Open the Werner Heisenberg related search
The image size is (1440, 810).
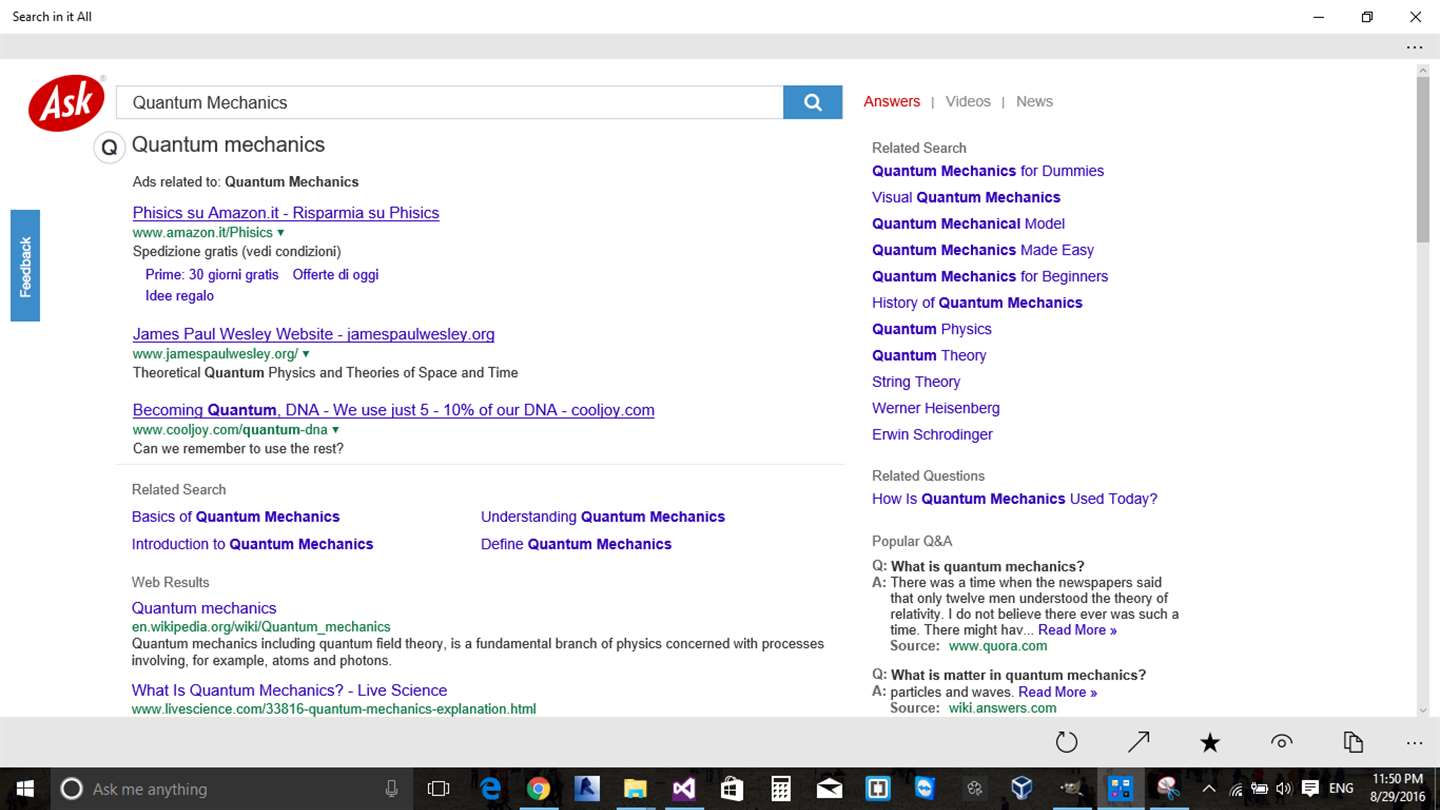click(x=936, y=408)
